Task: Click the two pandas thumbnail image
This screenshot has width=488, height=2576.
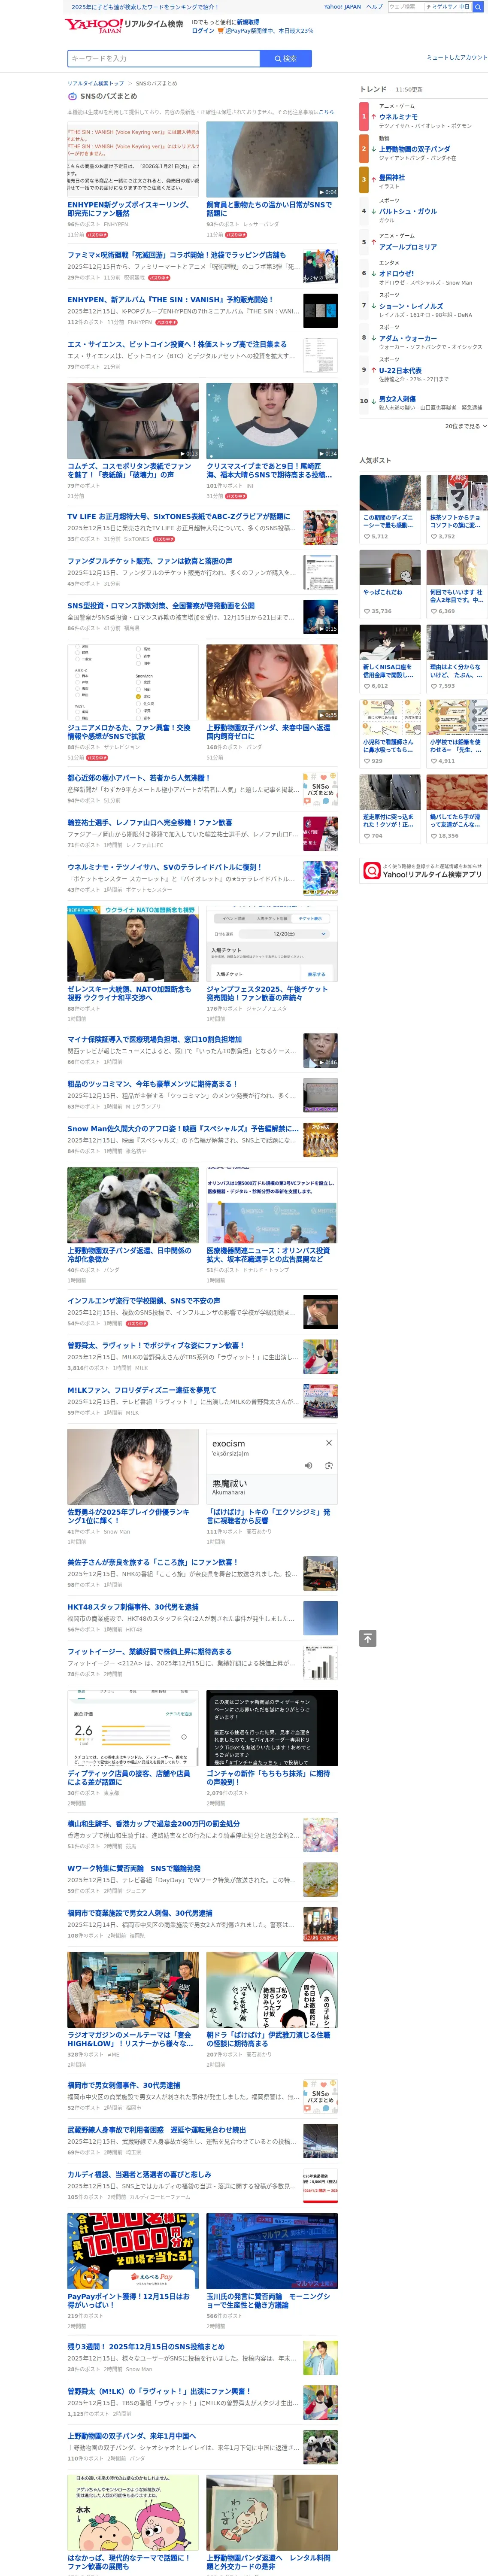Action: tap(133, 1205)
